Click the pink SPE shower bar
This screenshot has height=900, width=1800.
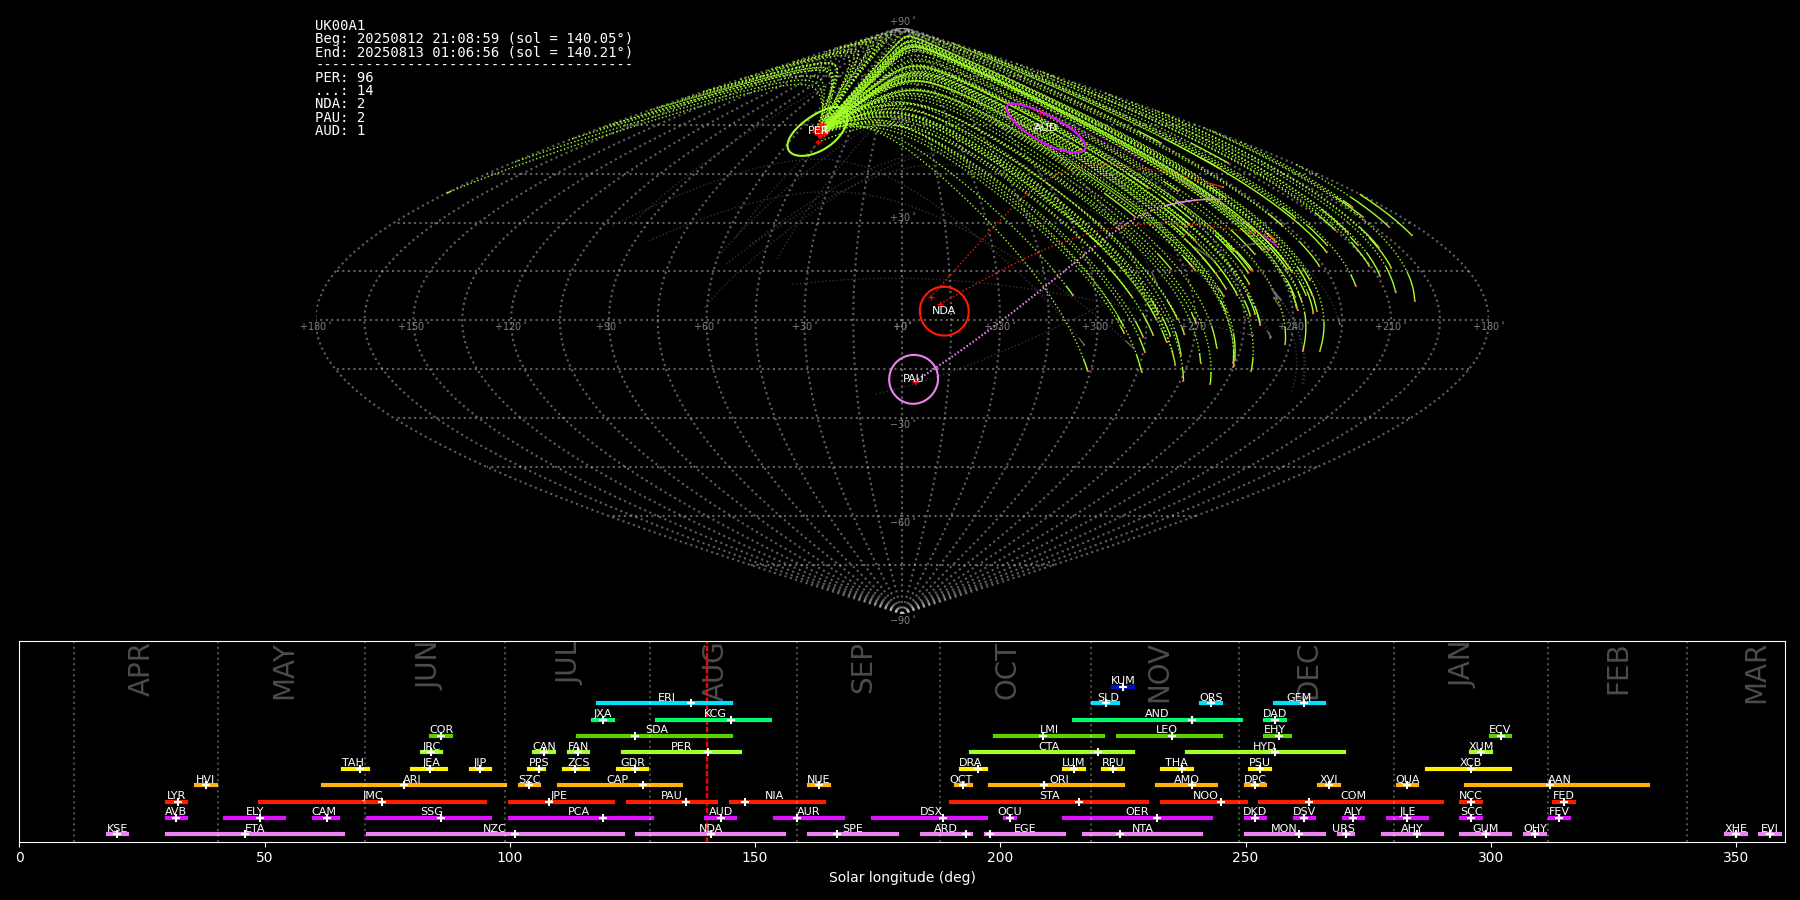[853, 834]
